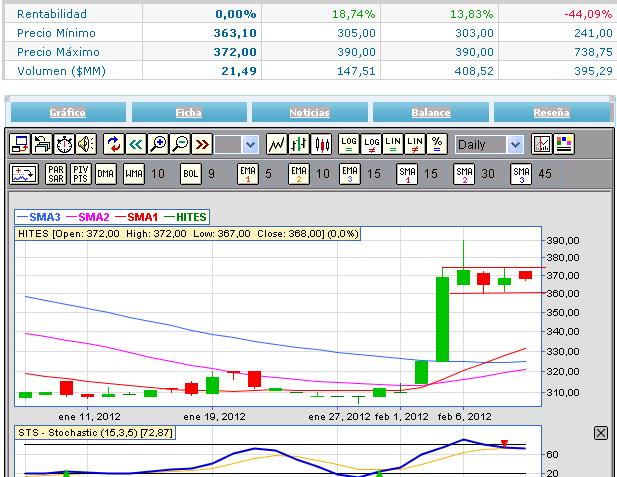Click the stopwatch timer icon
The width and height of the screenshot is (617, 477).
[x=63, y=144]
